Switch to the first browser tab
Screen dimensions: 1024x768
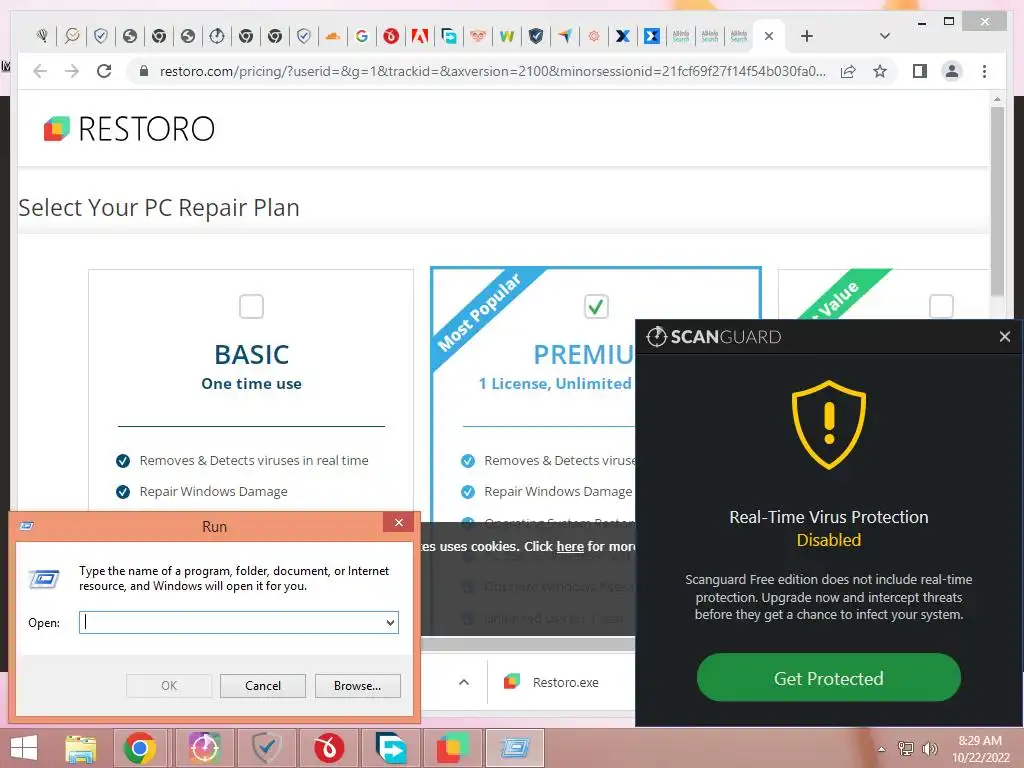point(43,37)
